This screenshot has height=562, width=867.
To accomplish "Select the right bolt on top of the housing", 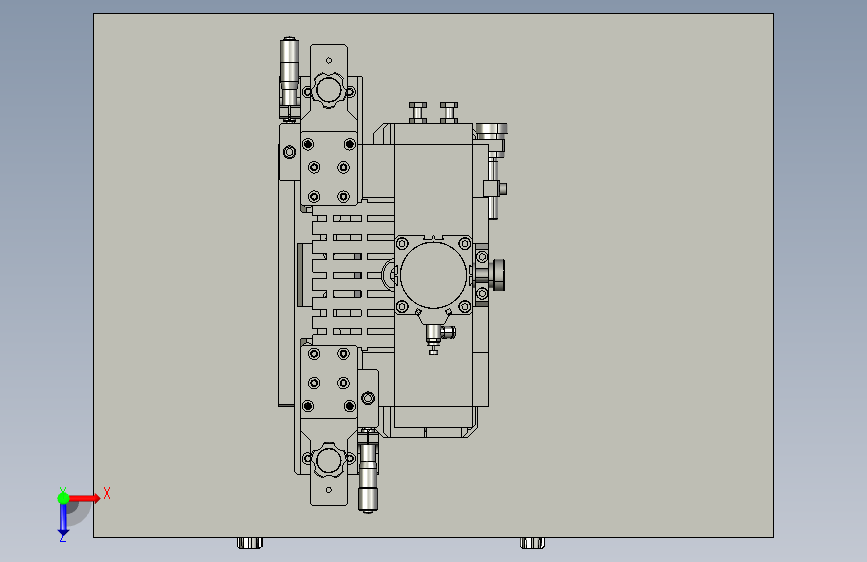I will click(x=448, y=112).
